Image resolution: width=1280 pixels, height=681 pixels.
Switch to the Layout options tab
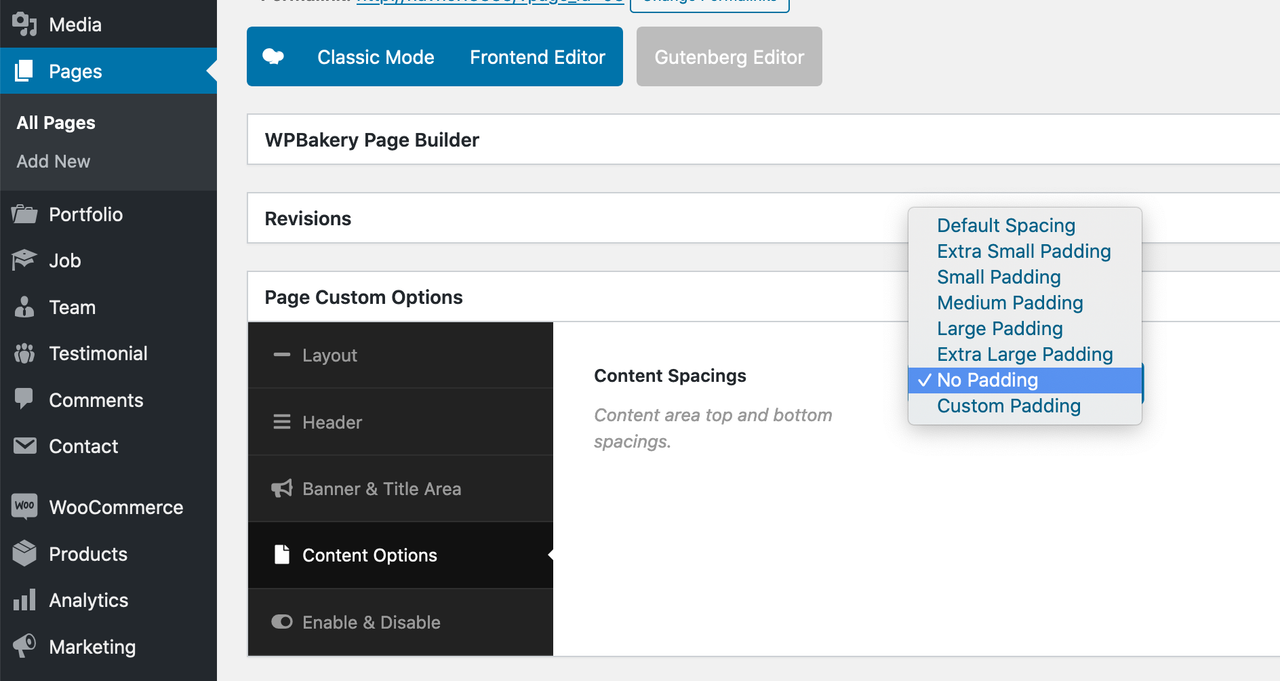400,355
